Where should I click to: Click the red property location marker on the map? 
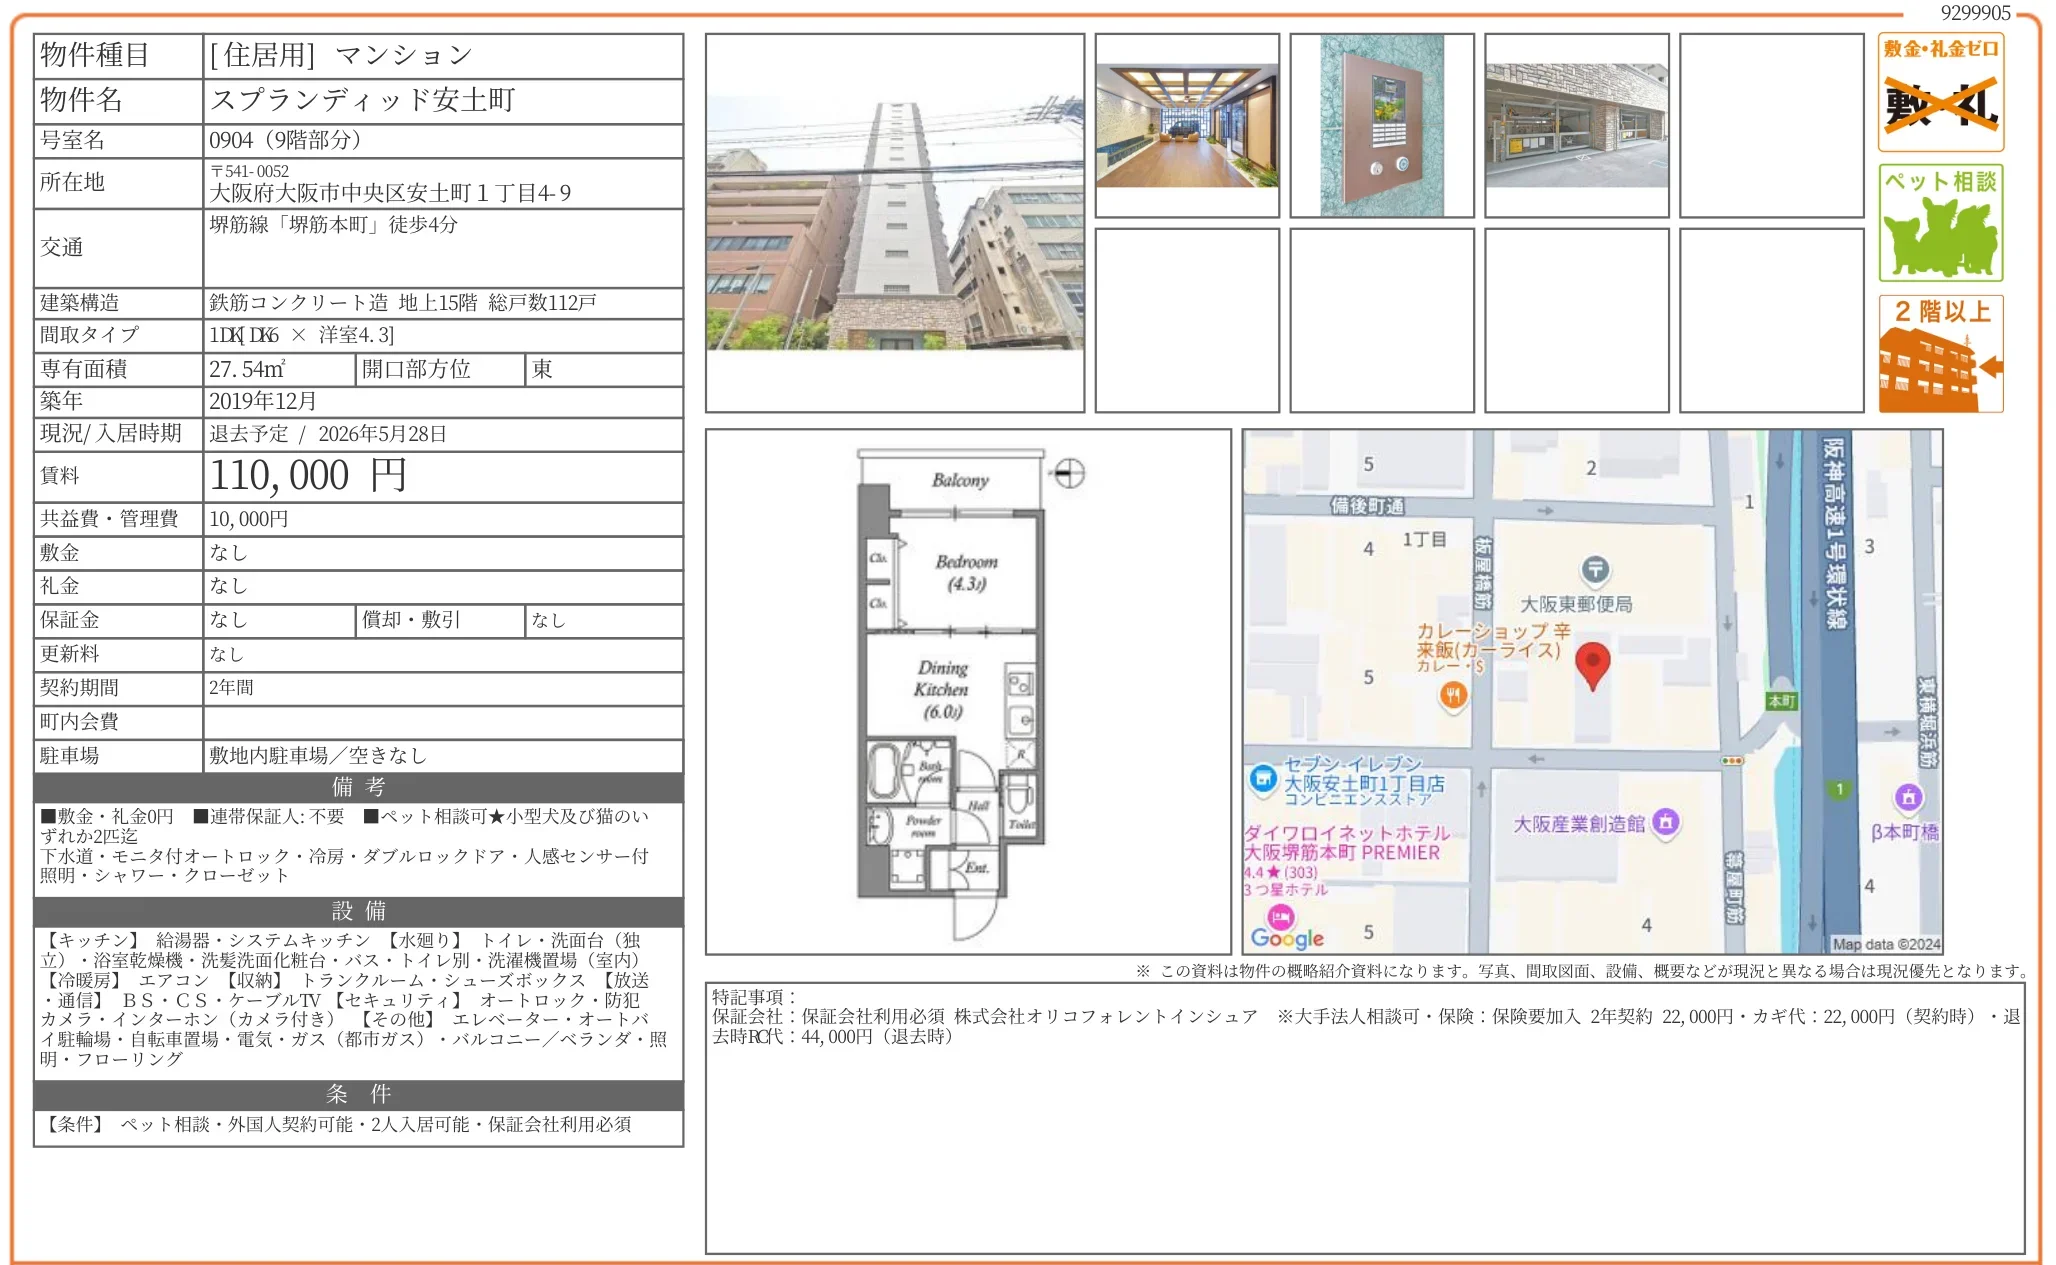(x=1593, y=664)
